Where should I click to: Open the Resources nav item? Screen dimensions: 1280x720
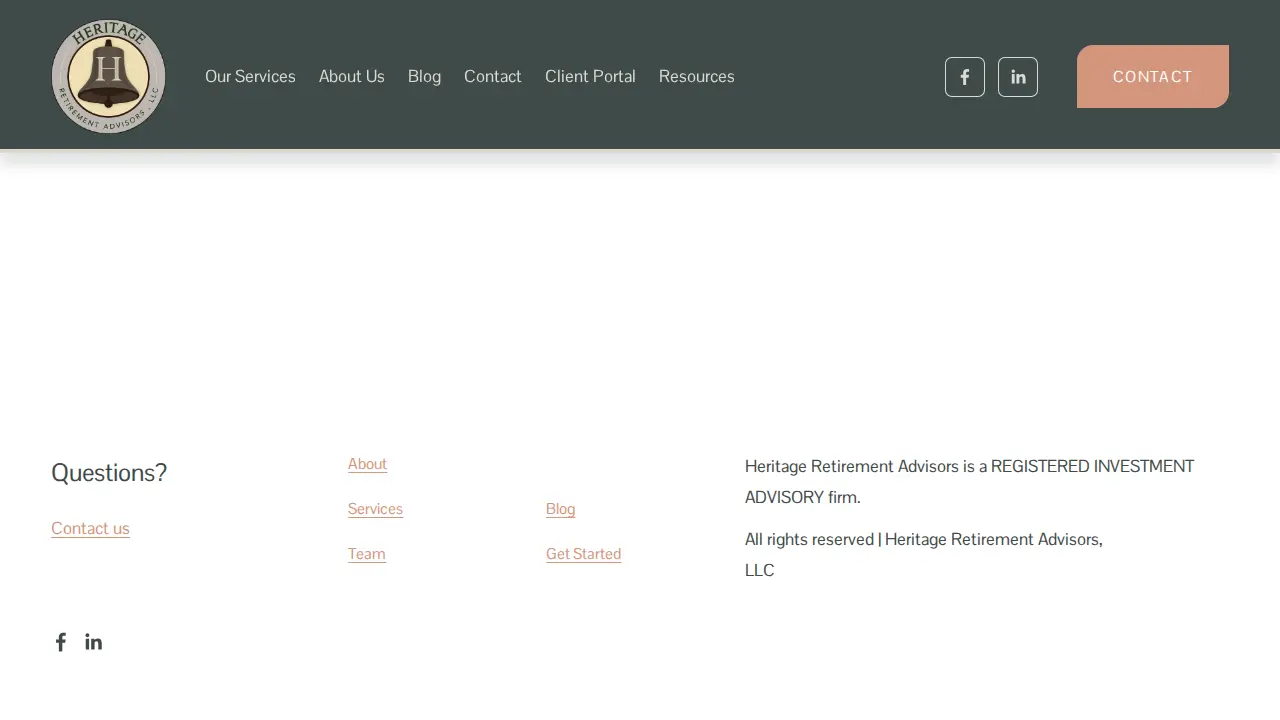[x=697, y=76]
